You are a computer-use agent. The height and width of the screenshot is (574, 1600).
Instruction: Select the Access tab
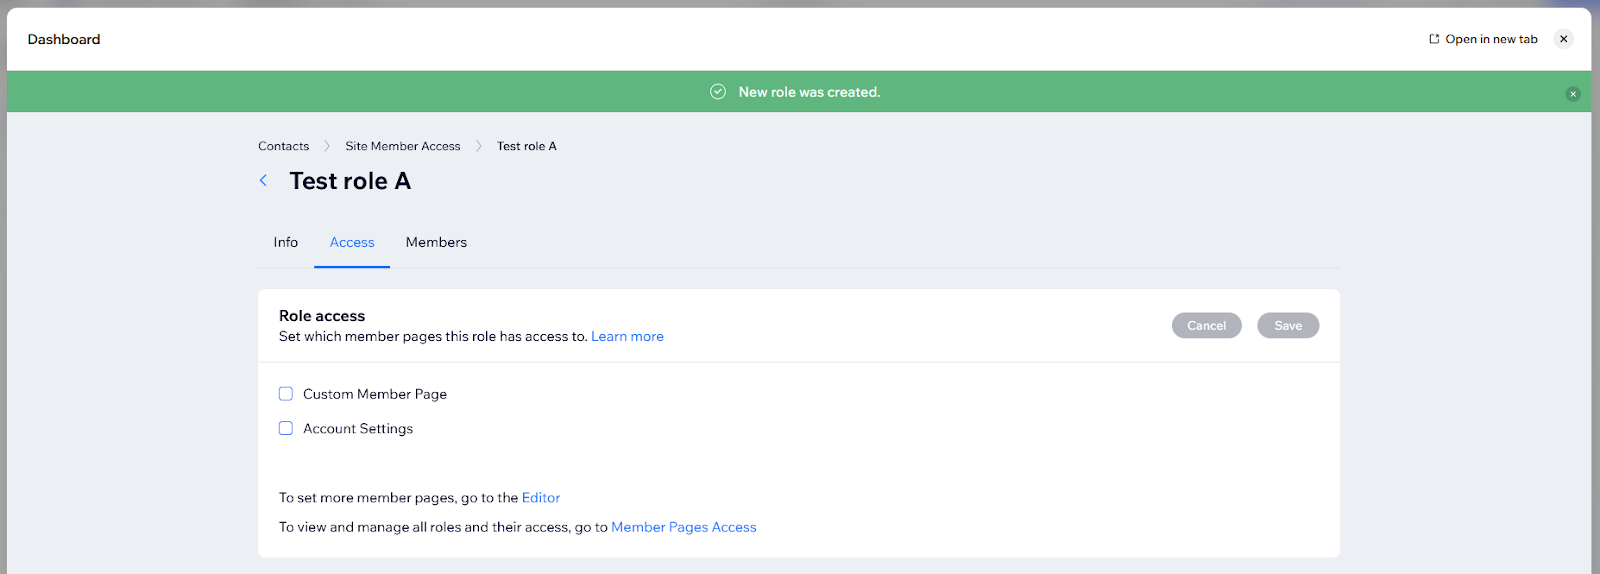point(352,243)
